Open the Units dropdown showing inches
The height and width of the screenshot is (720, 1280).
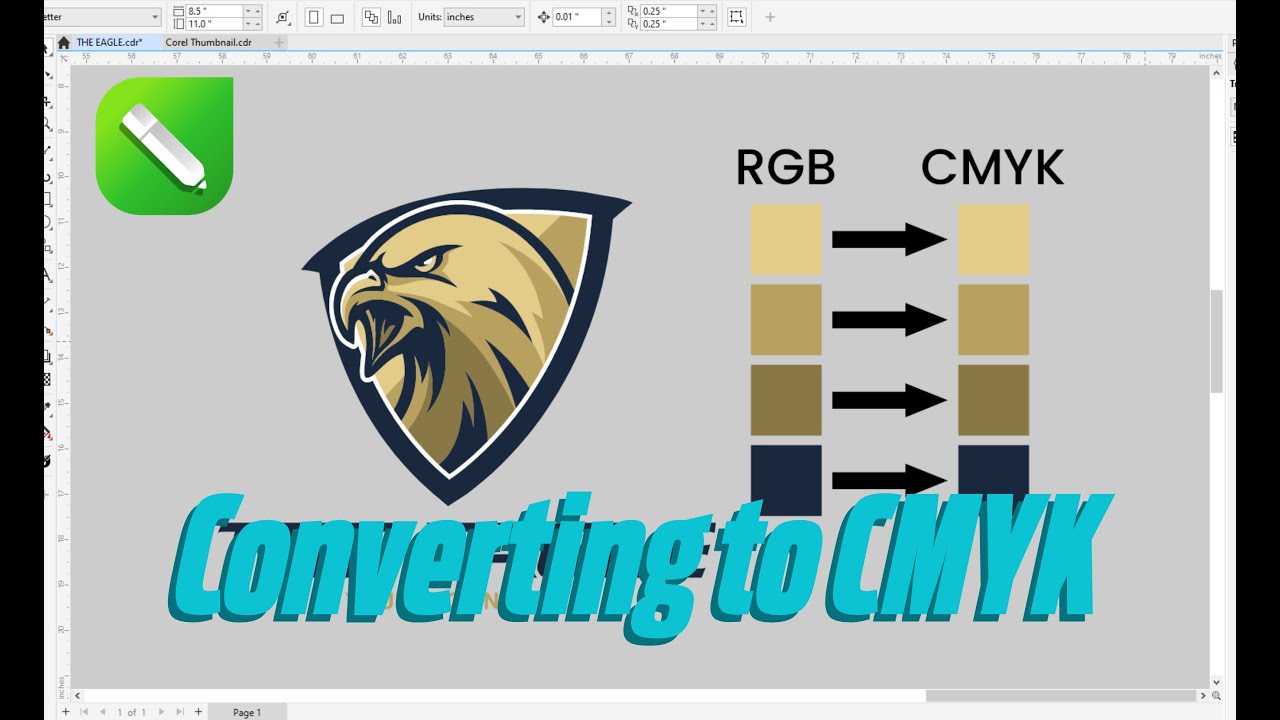(484, 17)
